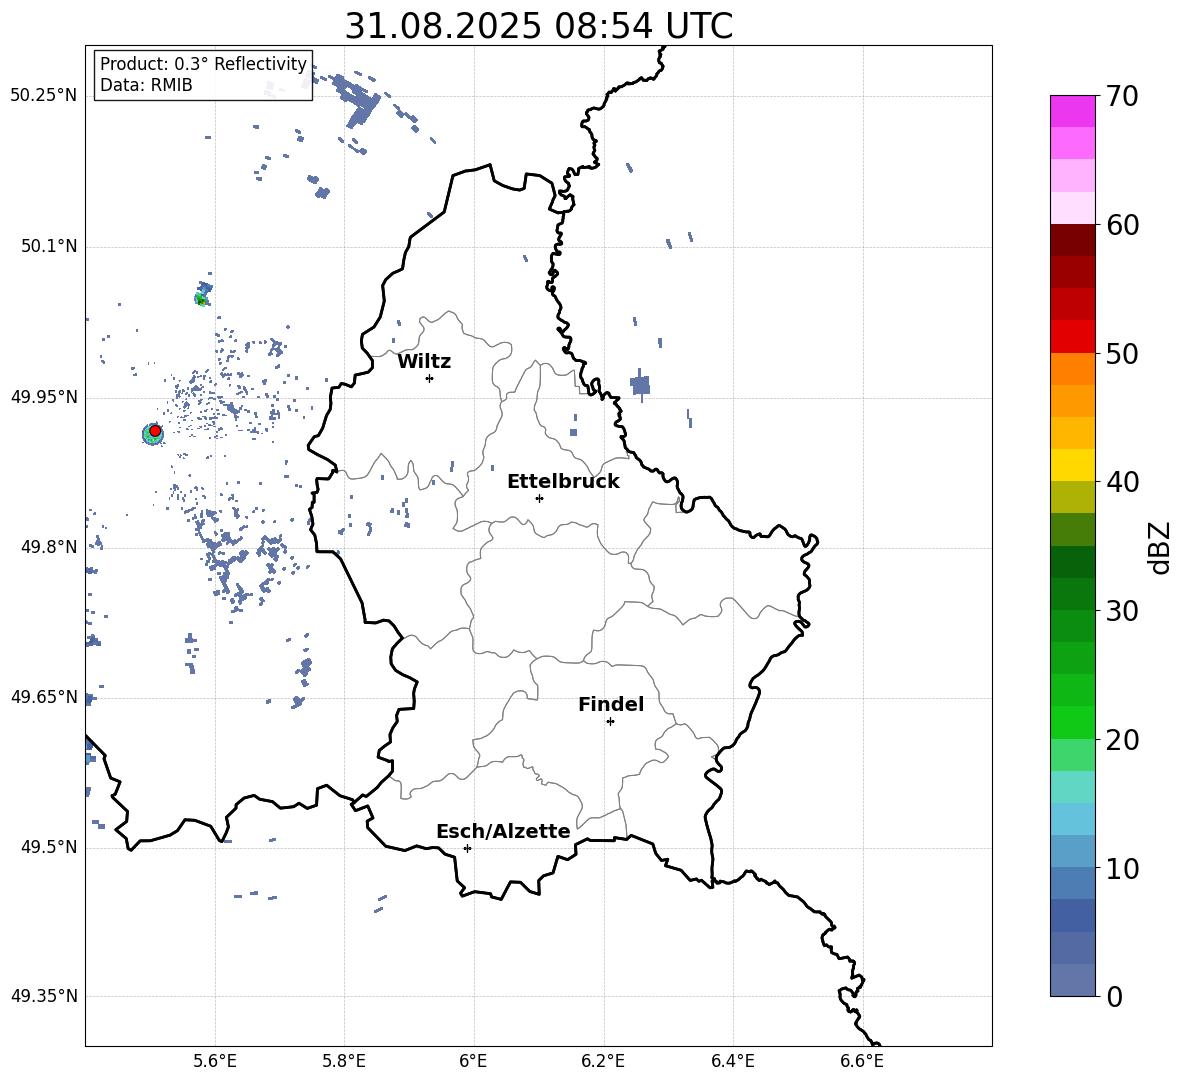
Task: Click the 60 value on the colorbar
Action: point(1122,225)
